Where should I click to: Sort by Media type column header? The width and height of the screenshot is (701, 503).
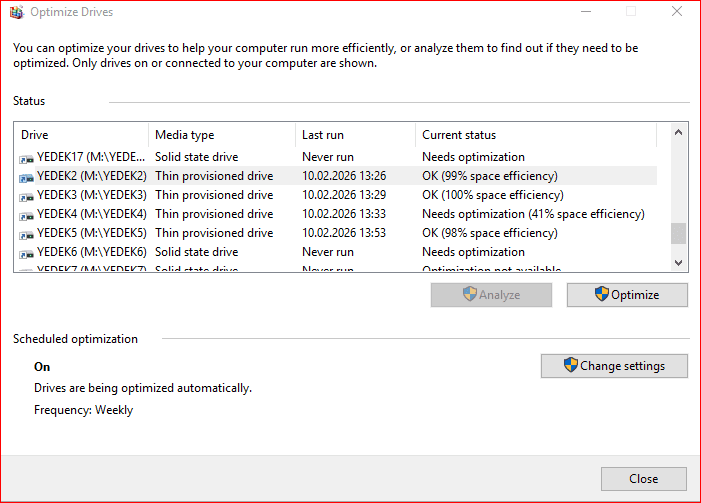220,135
